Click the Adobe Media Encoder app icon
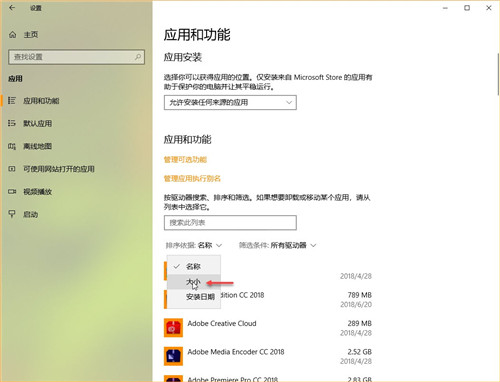The width and height of the screenshot is (500, 382). tap(173, 356)
